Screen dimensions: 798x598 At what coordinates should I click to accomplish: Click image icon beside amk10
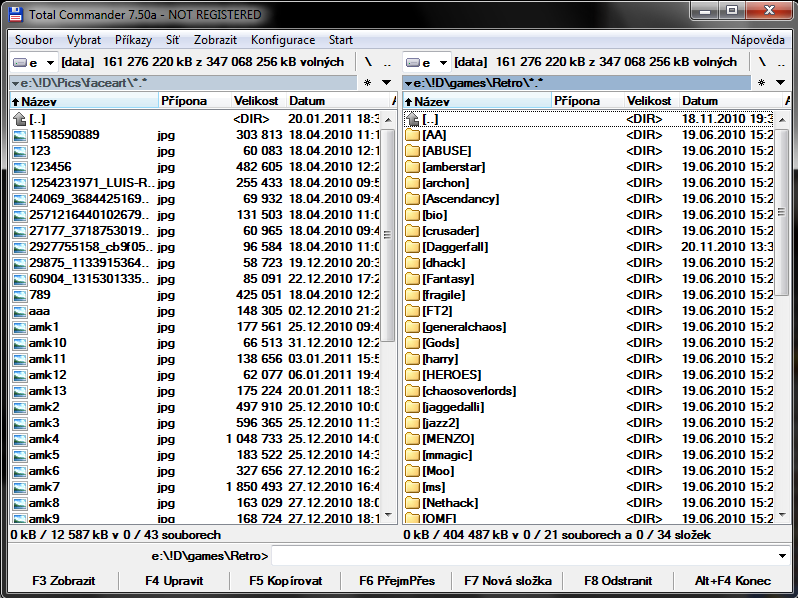point(20,344)
